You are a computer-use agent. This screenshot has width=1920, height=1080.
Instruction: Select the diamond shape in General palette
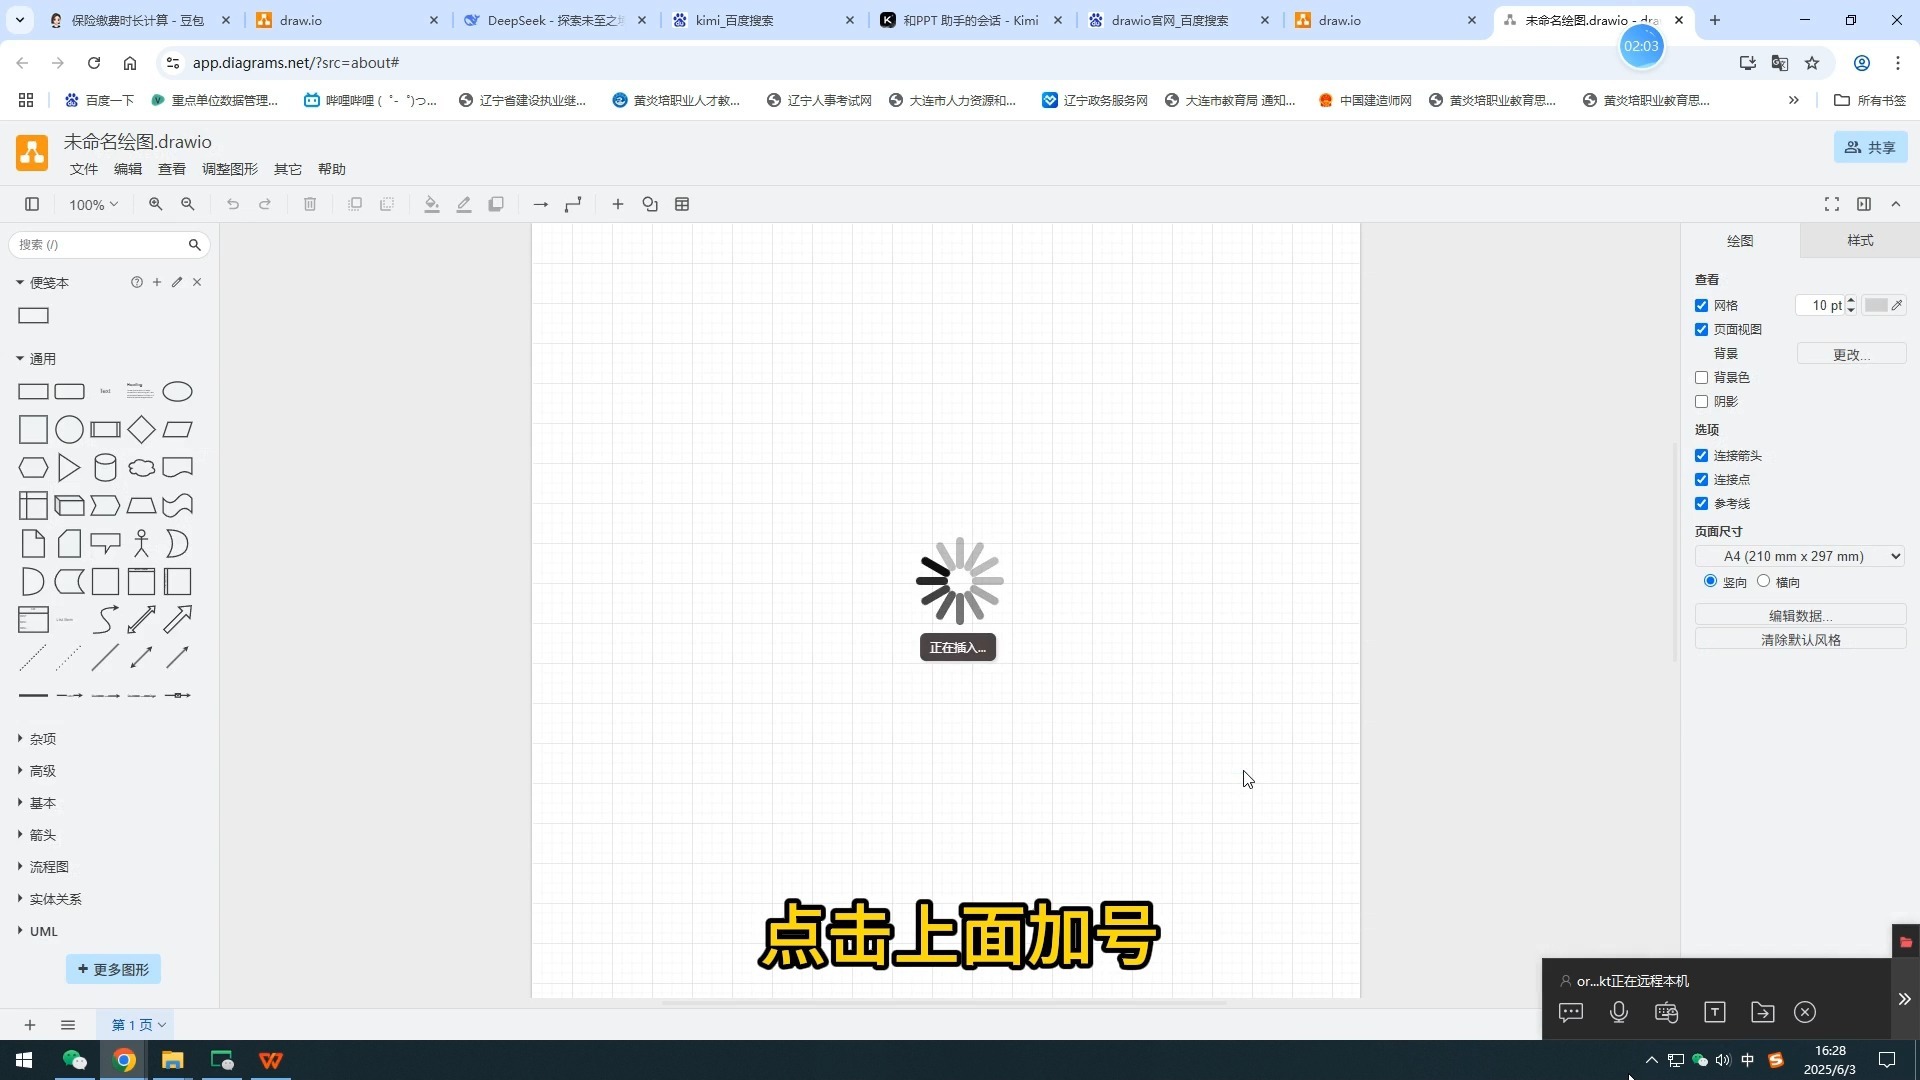pyautogui.click(x=141, y=429)
